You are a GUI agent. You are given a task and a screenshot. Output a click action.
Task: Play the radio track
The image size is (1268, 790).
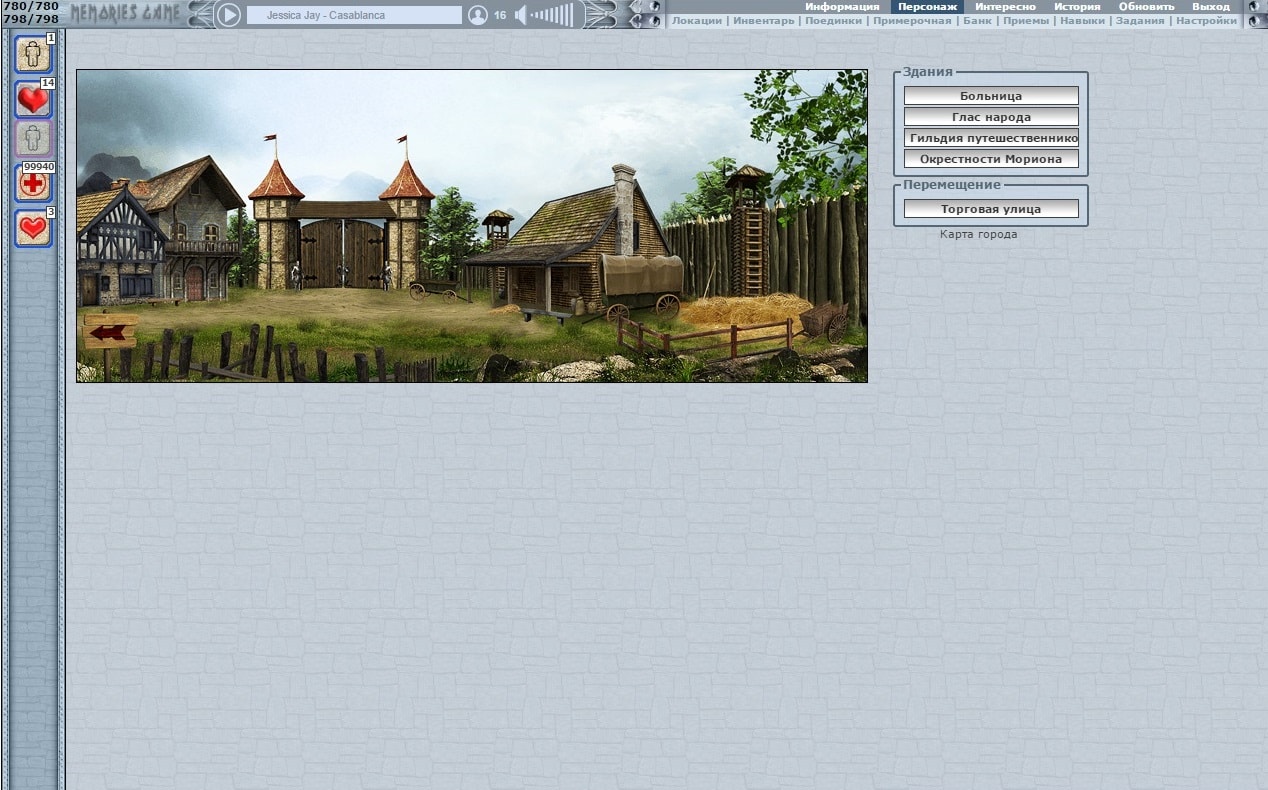tap(229, 15)
